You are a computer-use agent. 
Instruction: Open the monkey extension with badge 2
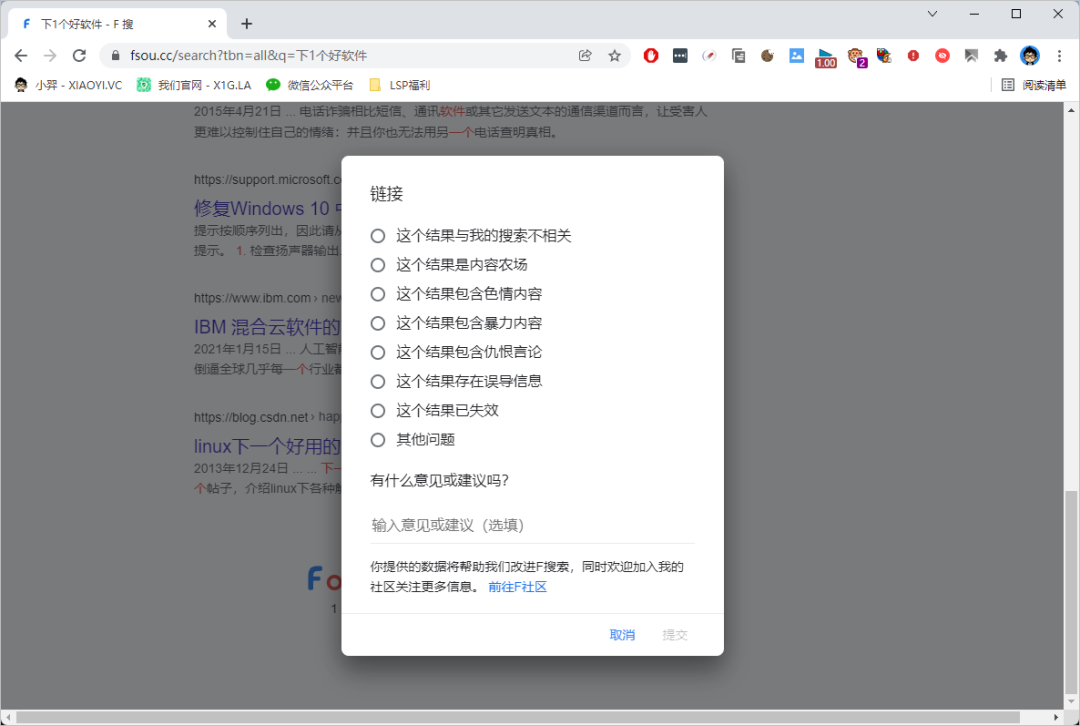click(856, 57)
